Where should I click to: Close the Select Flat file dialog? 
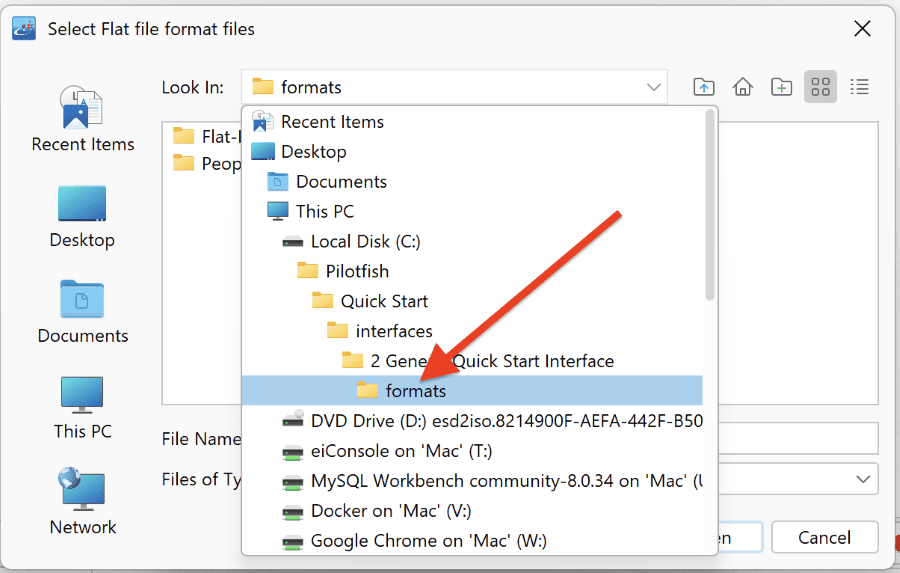(862, 28)
